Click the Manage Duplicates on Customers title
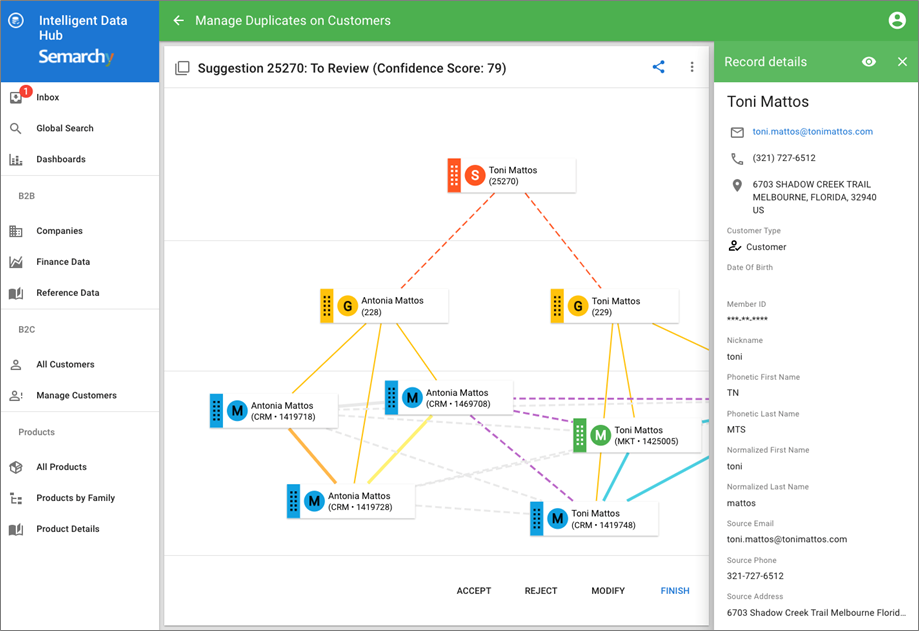Screen dimensions: 919x631 [x=292, y=21]
